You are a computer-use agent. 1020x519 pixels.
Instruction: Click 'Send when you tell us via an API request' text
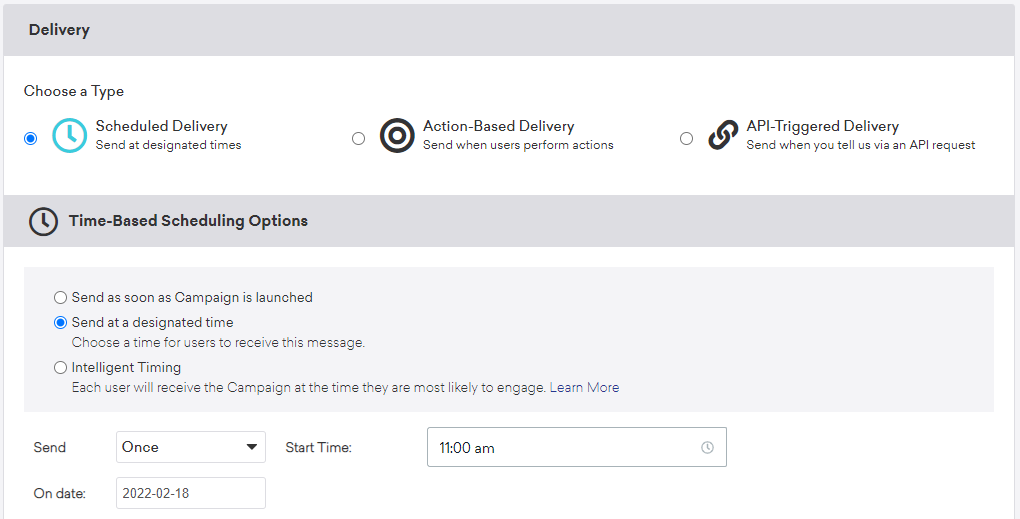pos(860,145)
